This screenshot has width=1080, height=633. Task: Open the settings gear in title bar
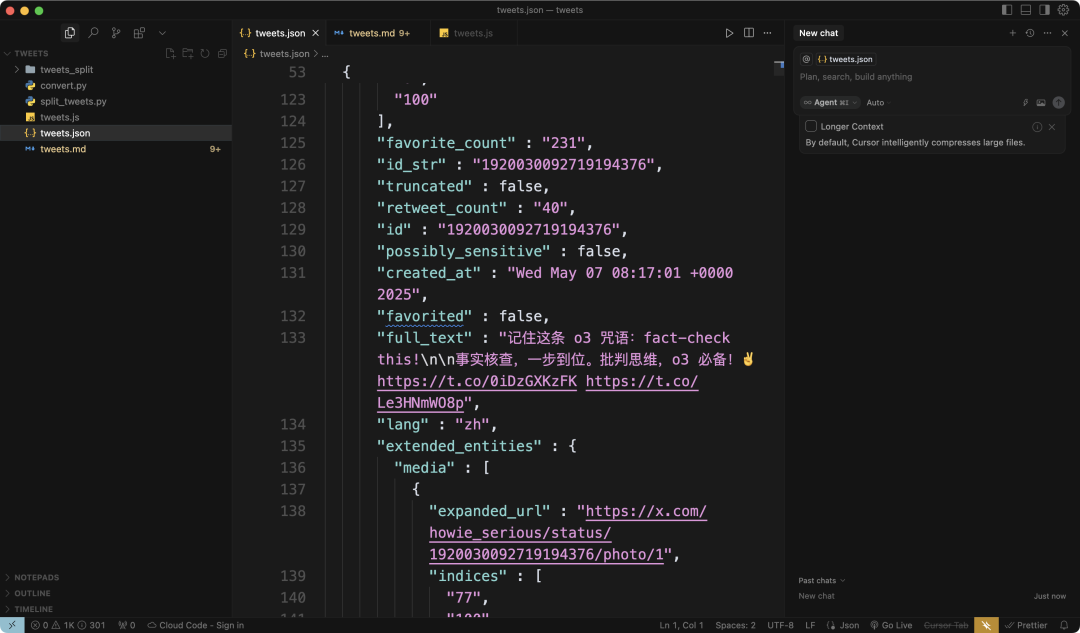(1063, 10)
